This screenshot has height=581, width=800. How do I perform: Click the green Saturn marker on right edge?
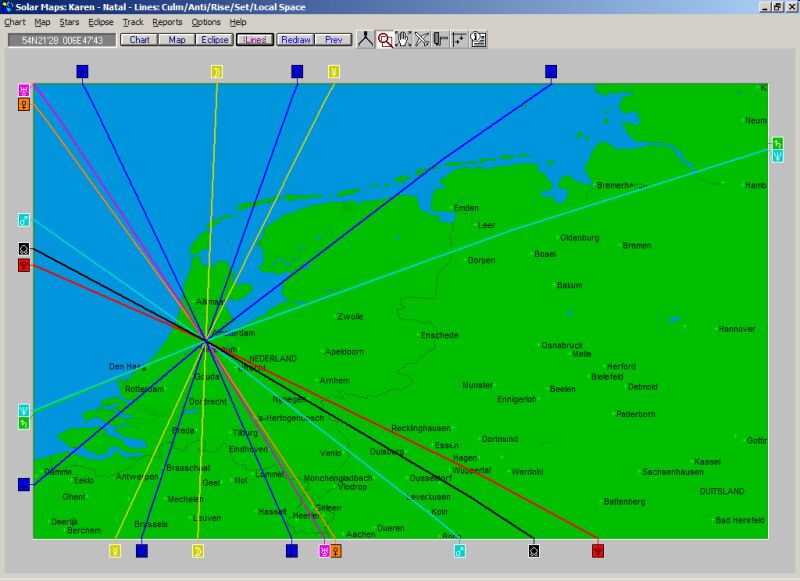point(778,144)
